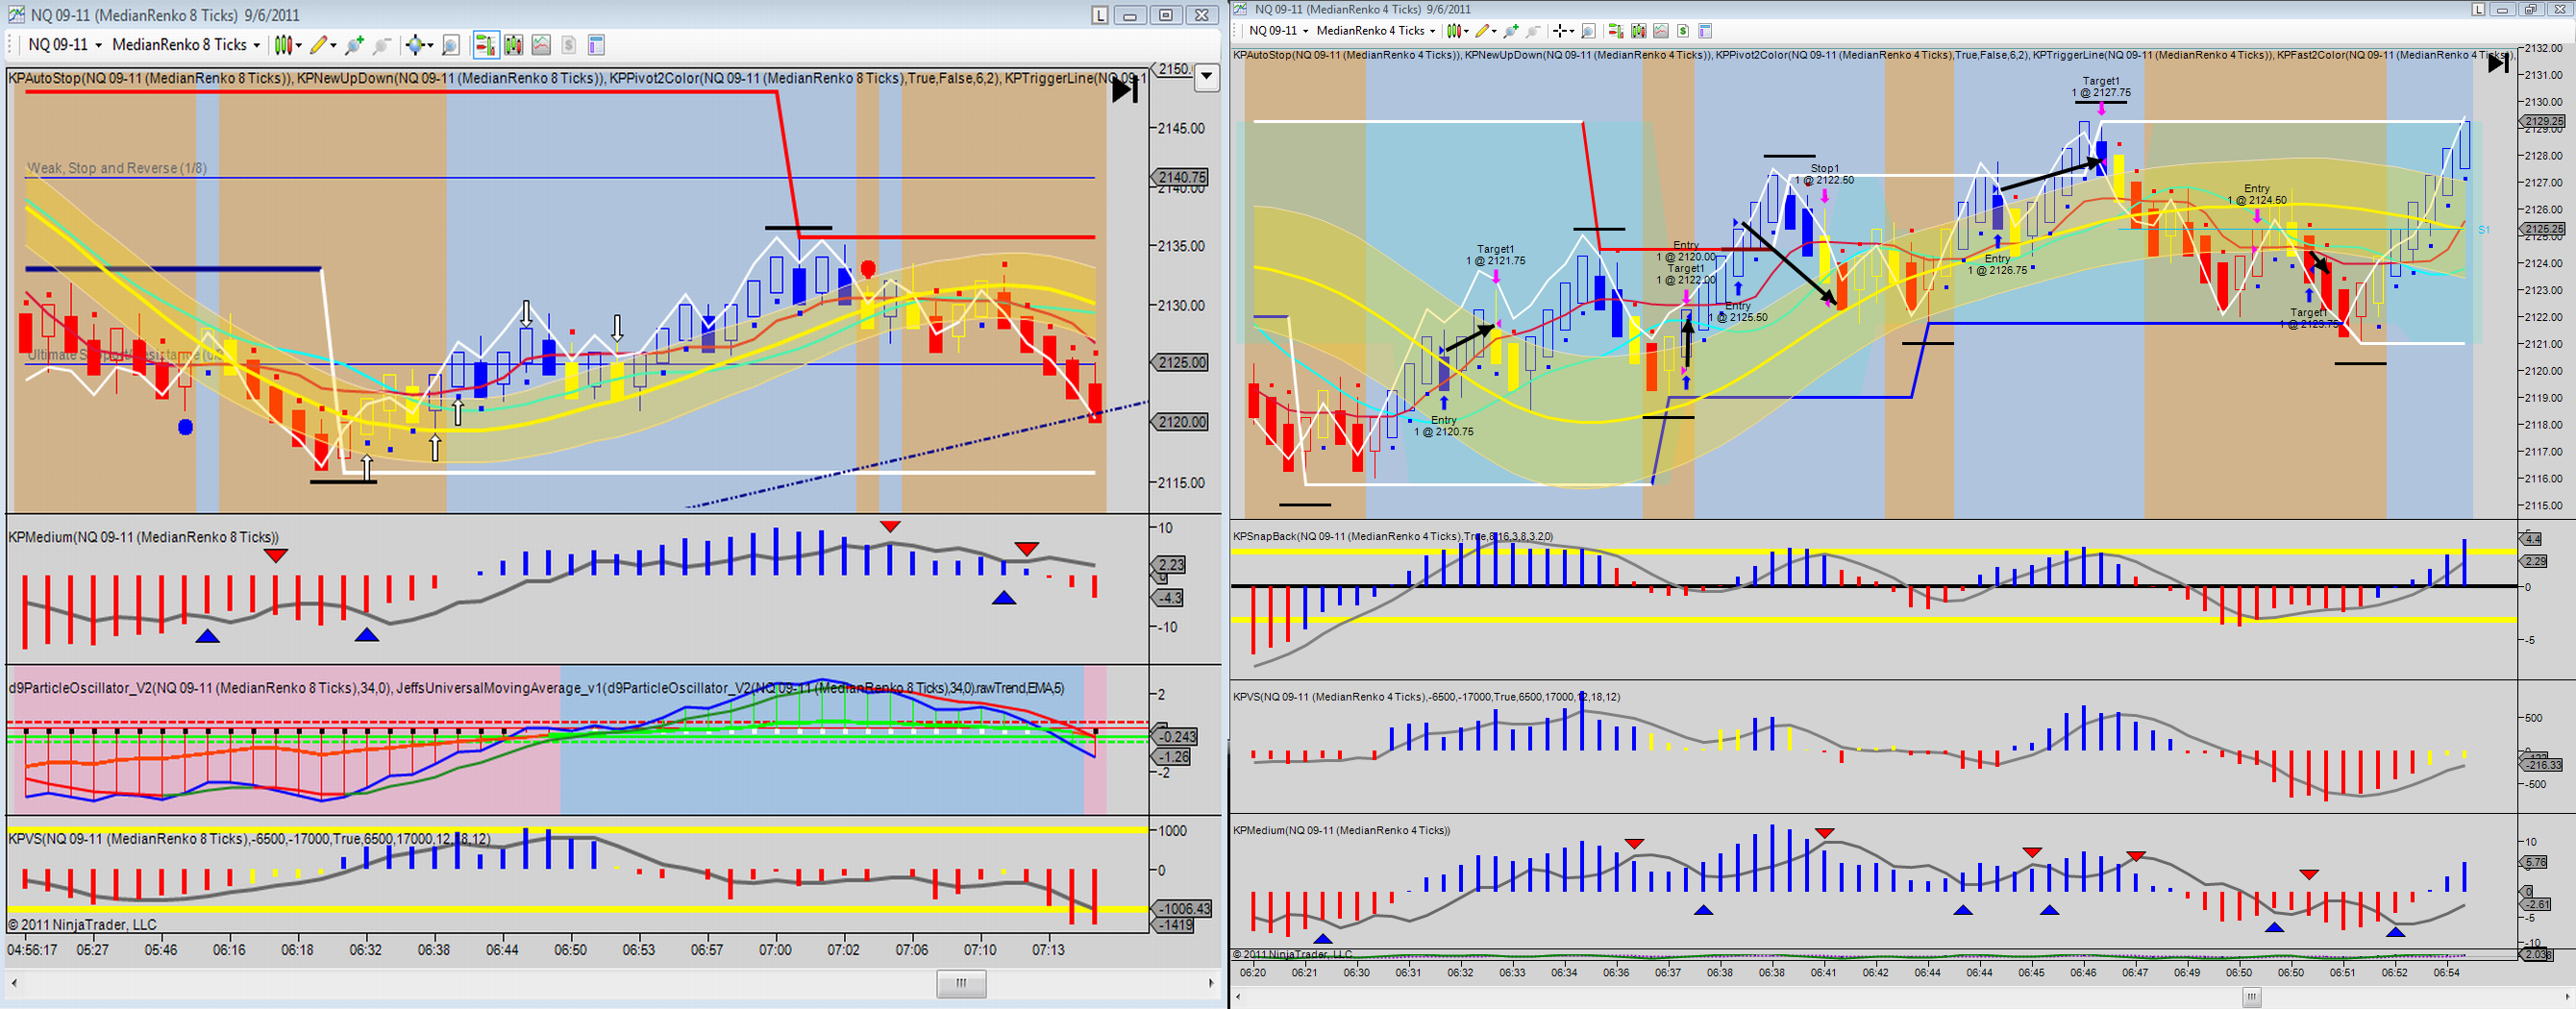The width and height of the screenshot is (2576, 1009).
Task: Click the 2129.25 price marker in 4 Ticks chart
Action: coord(2544,121)
